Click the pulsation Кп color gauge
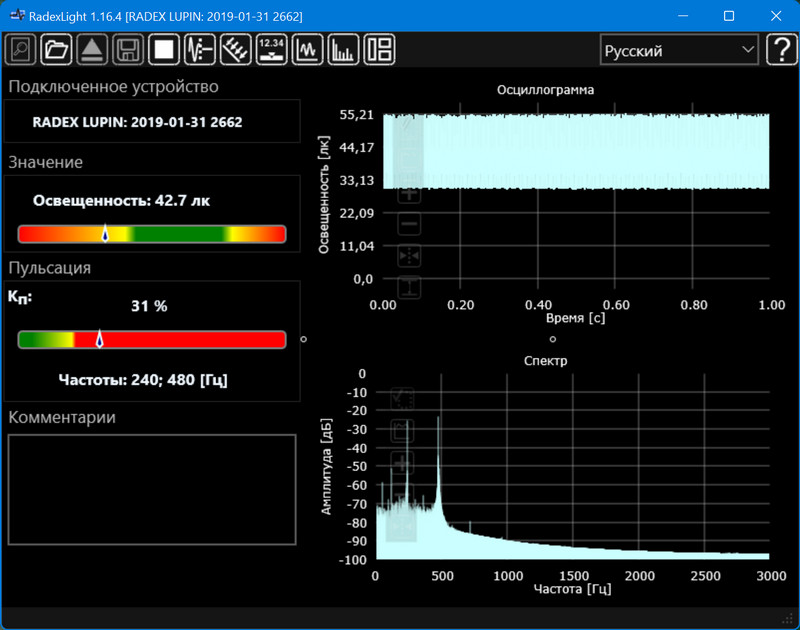Viewport: 800px width, 630px height. [x=152, y=340]
